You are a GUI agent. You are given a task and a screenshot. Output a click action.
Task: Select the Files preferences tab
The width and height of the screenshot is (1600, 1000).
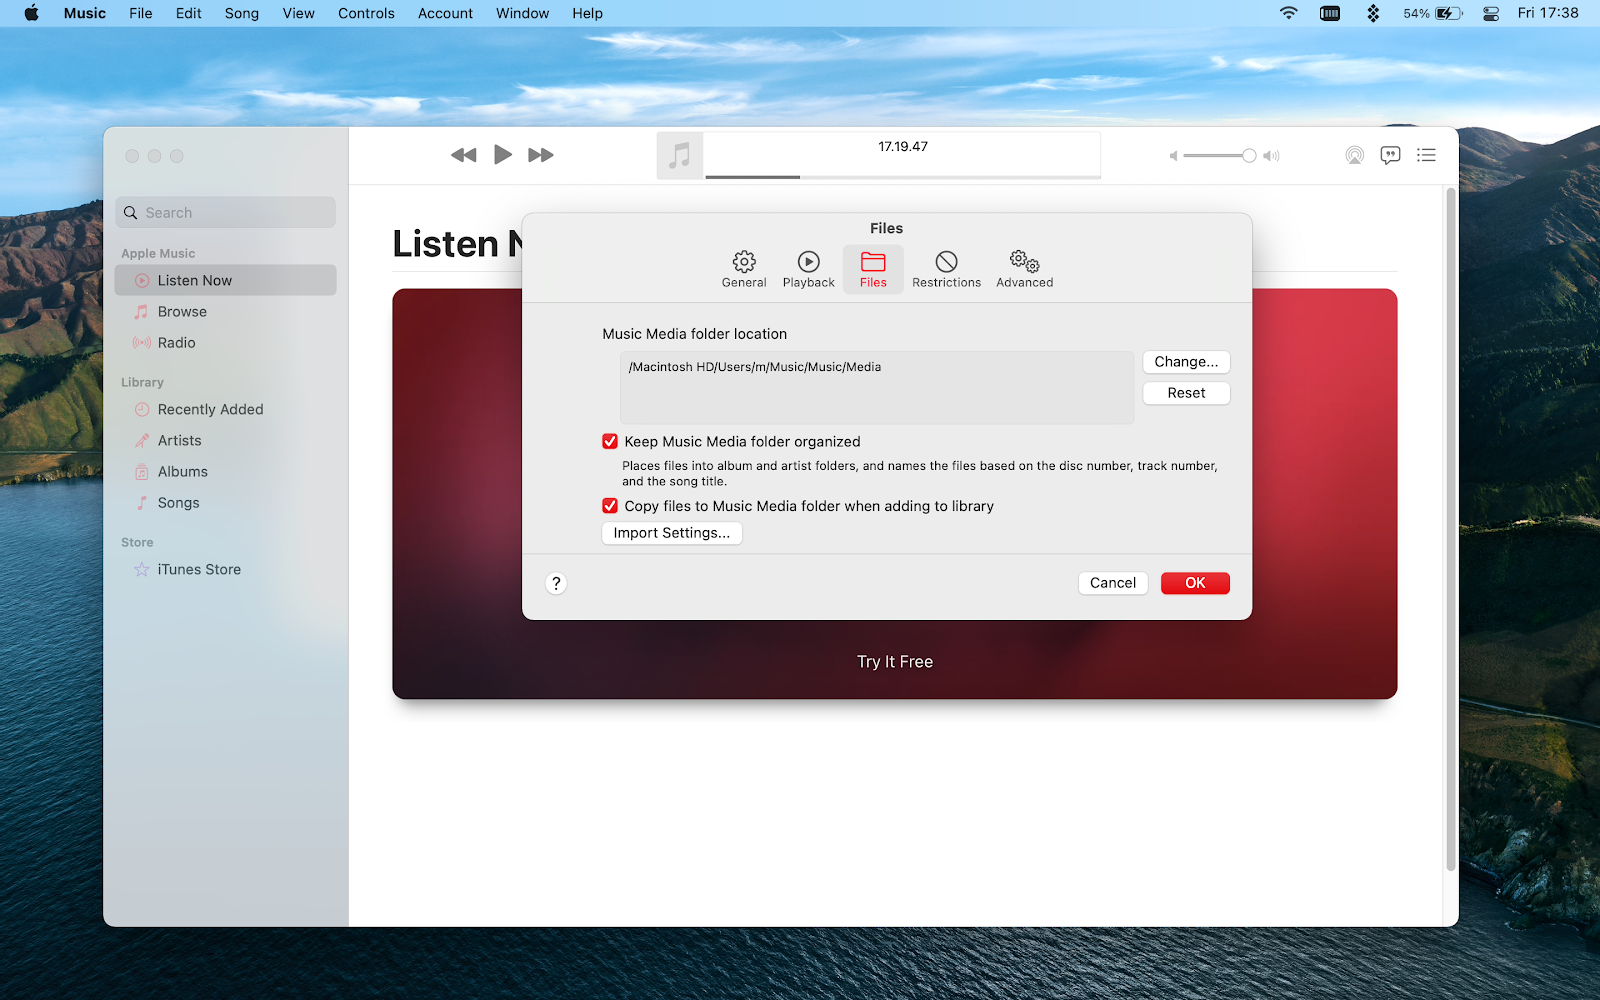[873, 269]
